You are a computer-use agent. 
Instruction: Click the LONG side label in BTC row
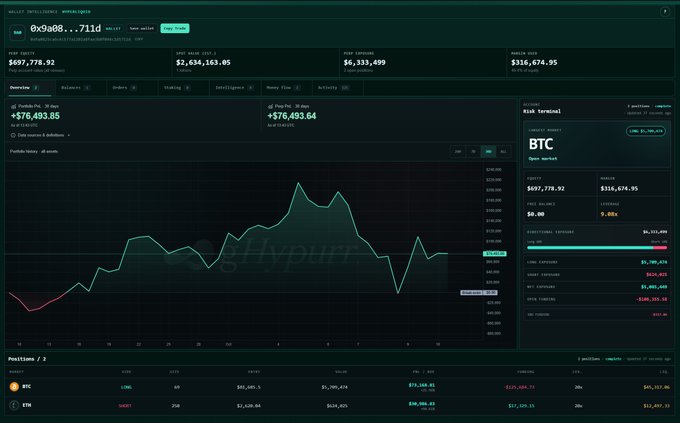coord(126,387)
